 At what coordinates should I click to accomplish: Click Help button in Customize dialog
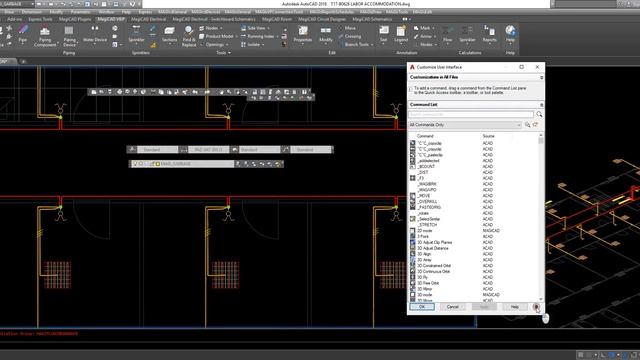point(515,307)
